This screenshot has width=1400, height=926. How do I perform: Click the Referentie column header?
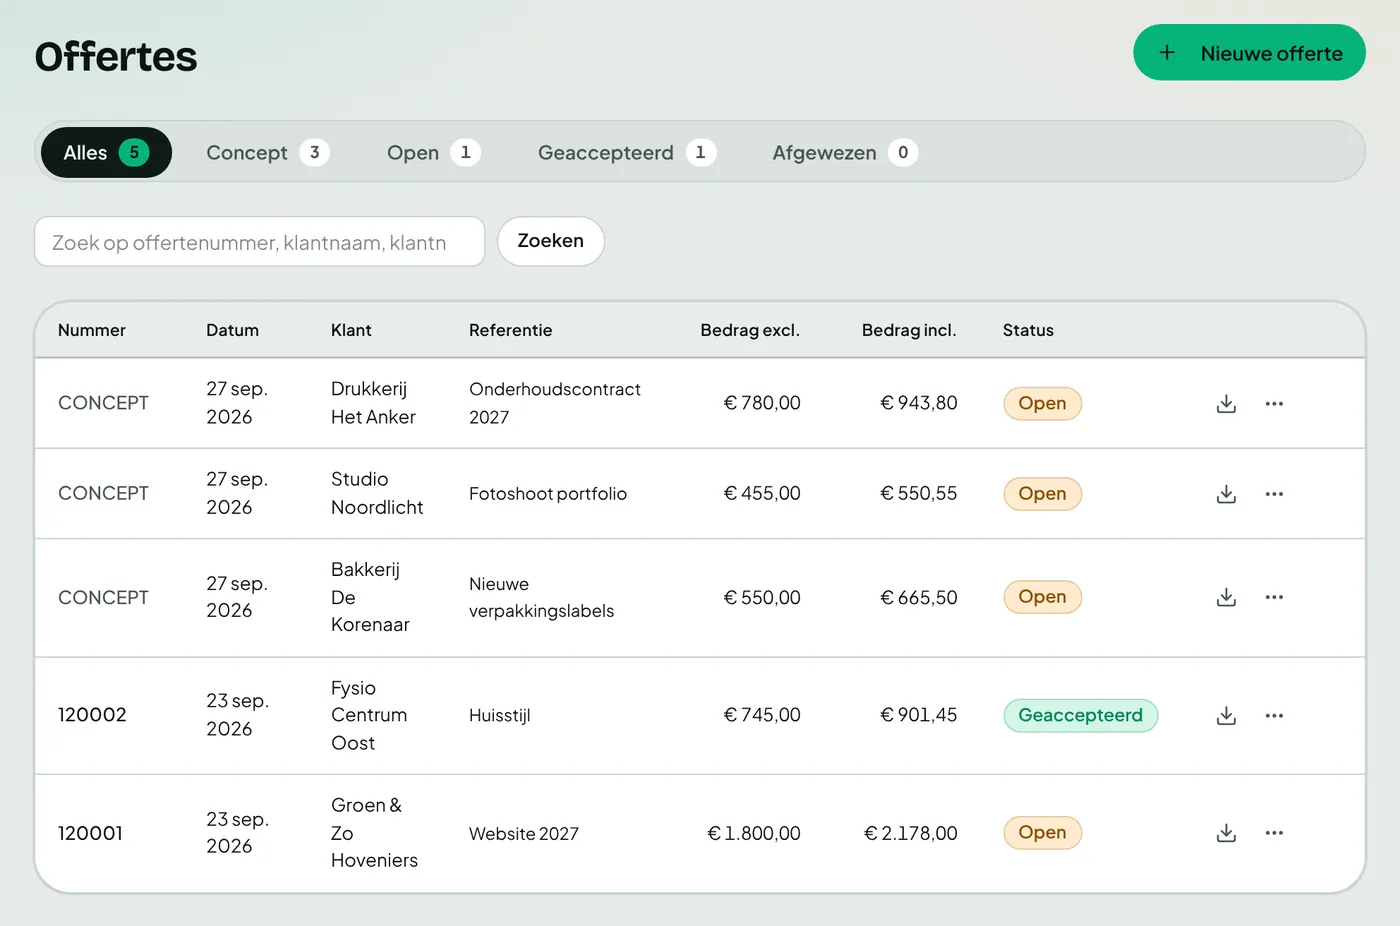click(x=510, y=330)
